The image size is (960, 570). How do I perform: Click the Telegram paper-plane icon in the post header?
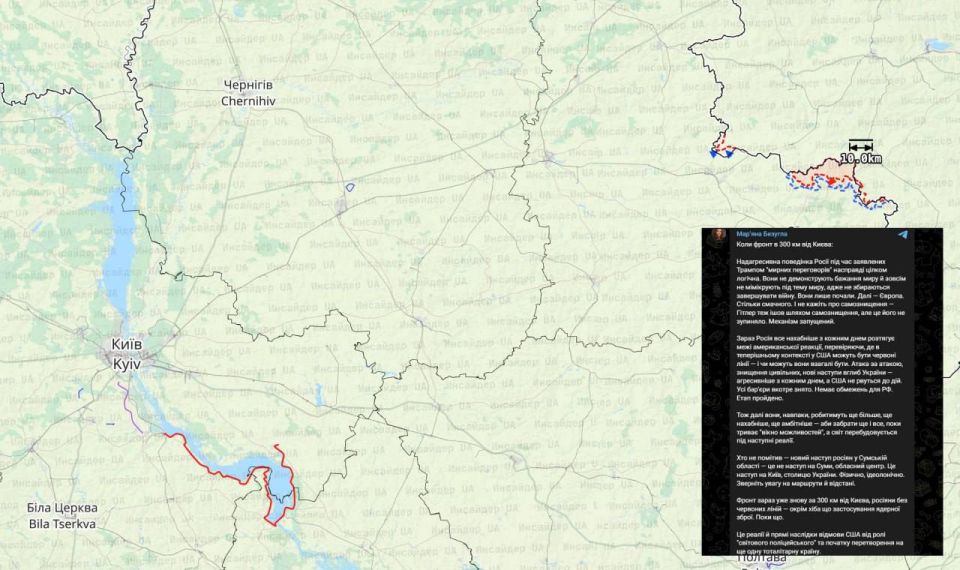(x=903, y=234)
